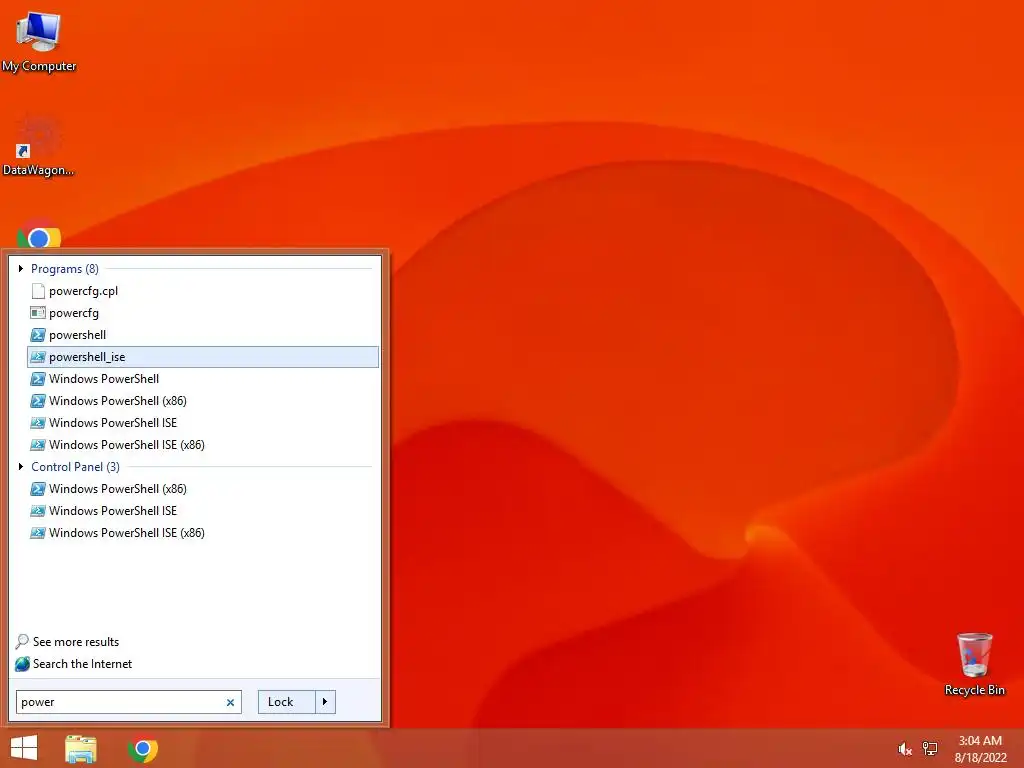Clear the search box with X

230,703
